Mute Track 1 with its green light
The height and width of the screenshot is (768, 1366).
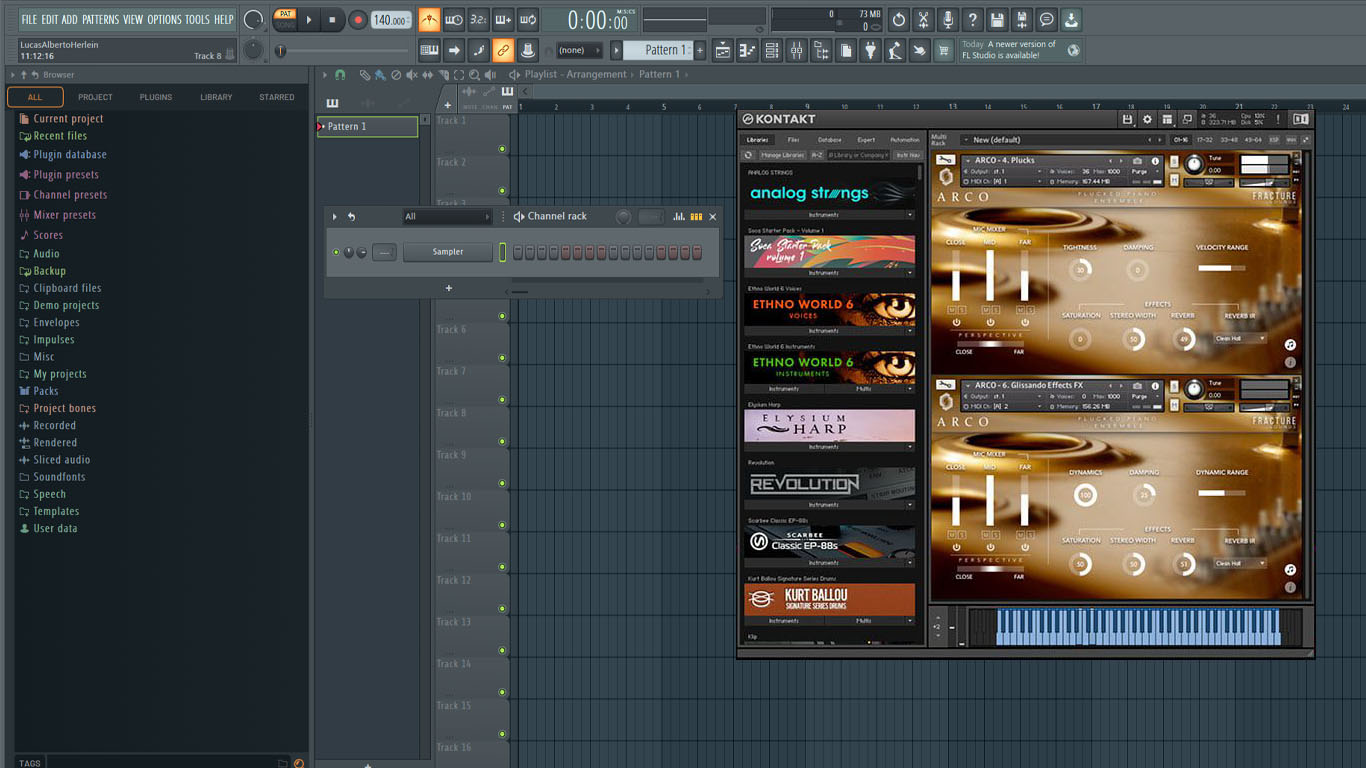point(502,149)
